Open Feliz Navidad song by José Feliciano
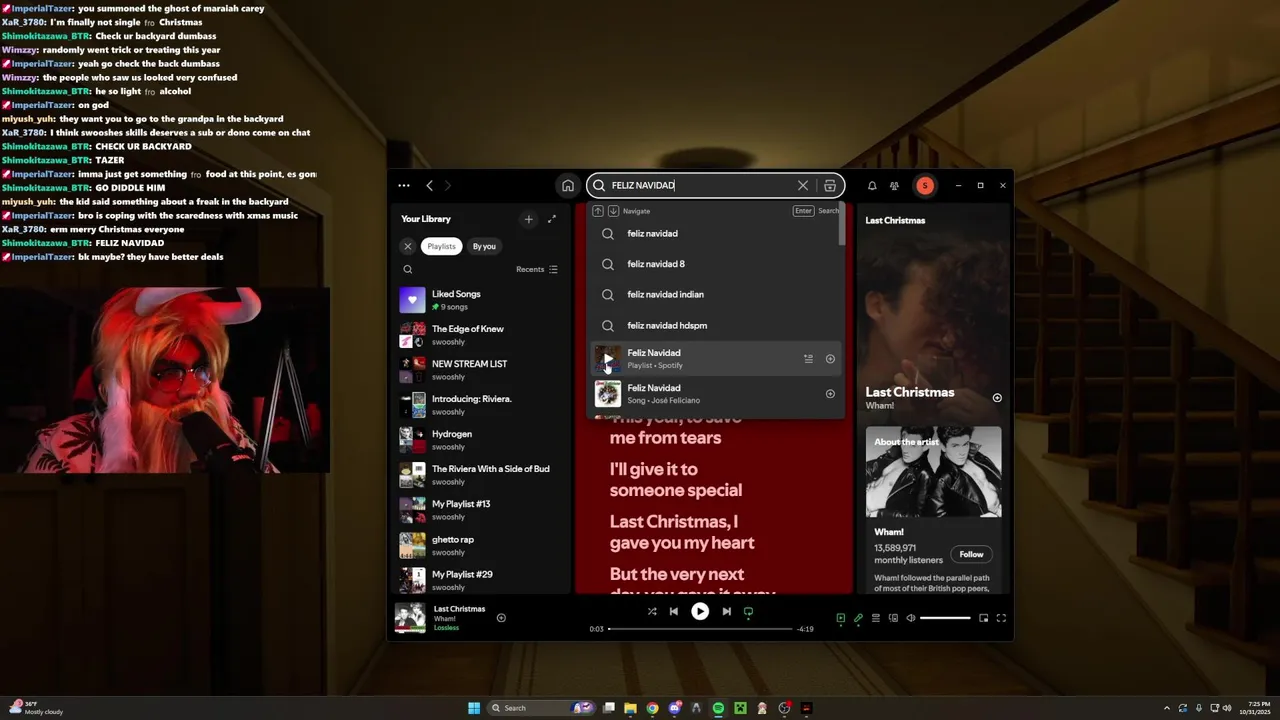Viewport: 1280px width, 720px height. pyautogui.click(x=716, y=394)
